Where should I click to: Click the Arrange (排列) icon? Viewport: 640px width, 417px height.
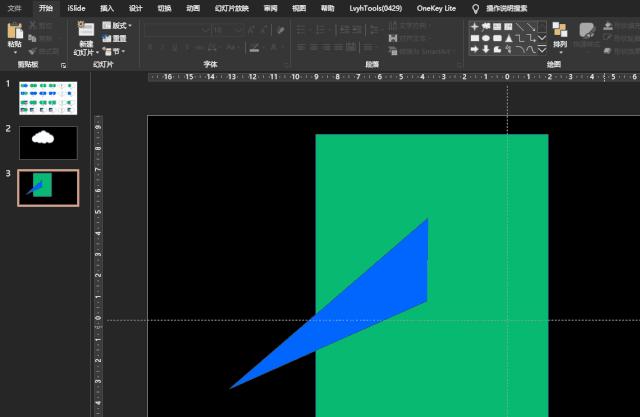pos(559,31)
